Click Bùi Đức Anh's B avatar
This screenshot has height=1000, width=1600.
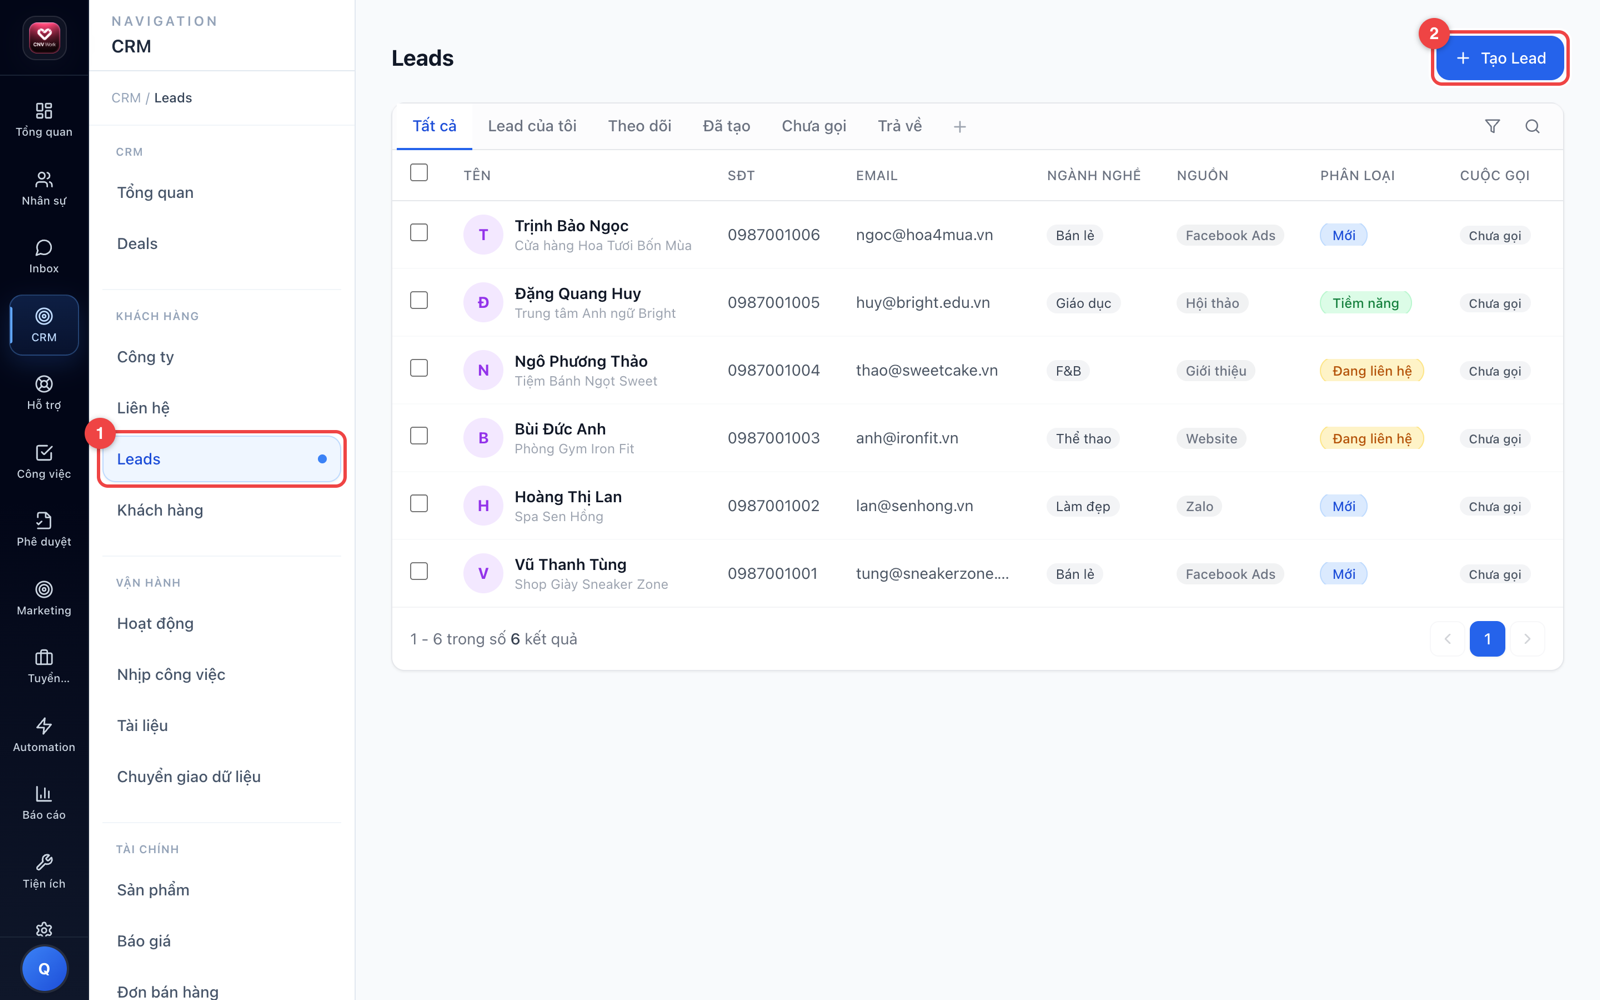[x=483, y=438]
